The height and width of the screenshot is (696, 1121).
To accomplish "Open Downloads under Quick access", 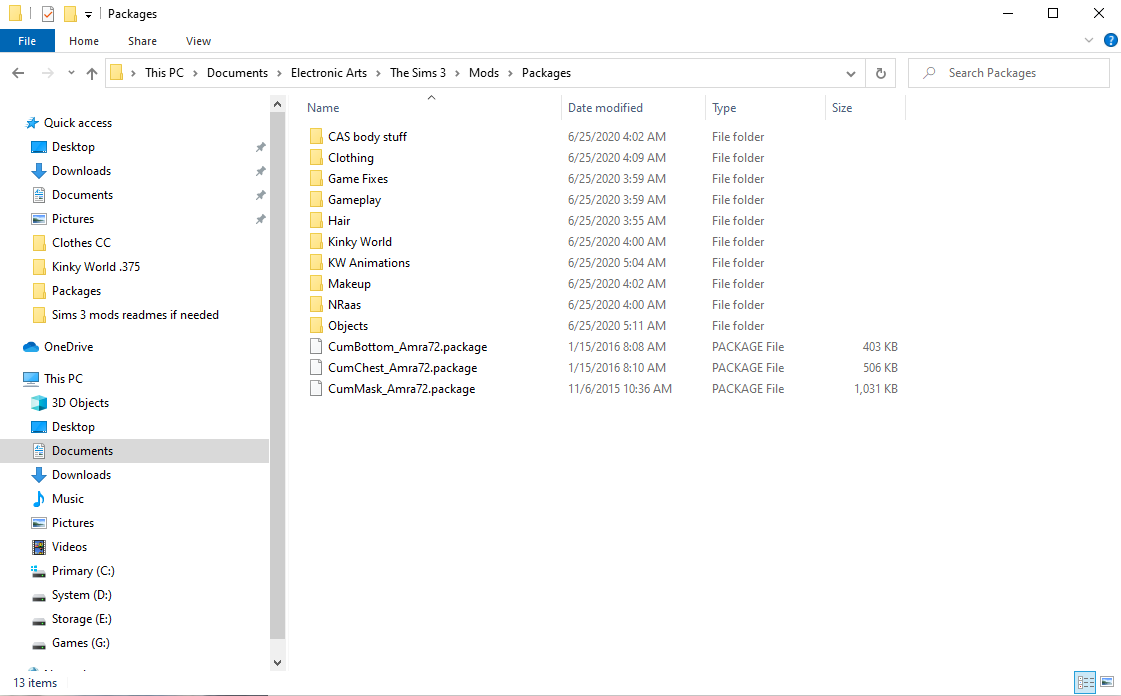I will [81, 171].
